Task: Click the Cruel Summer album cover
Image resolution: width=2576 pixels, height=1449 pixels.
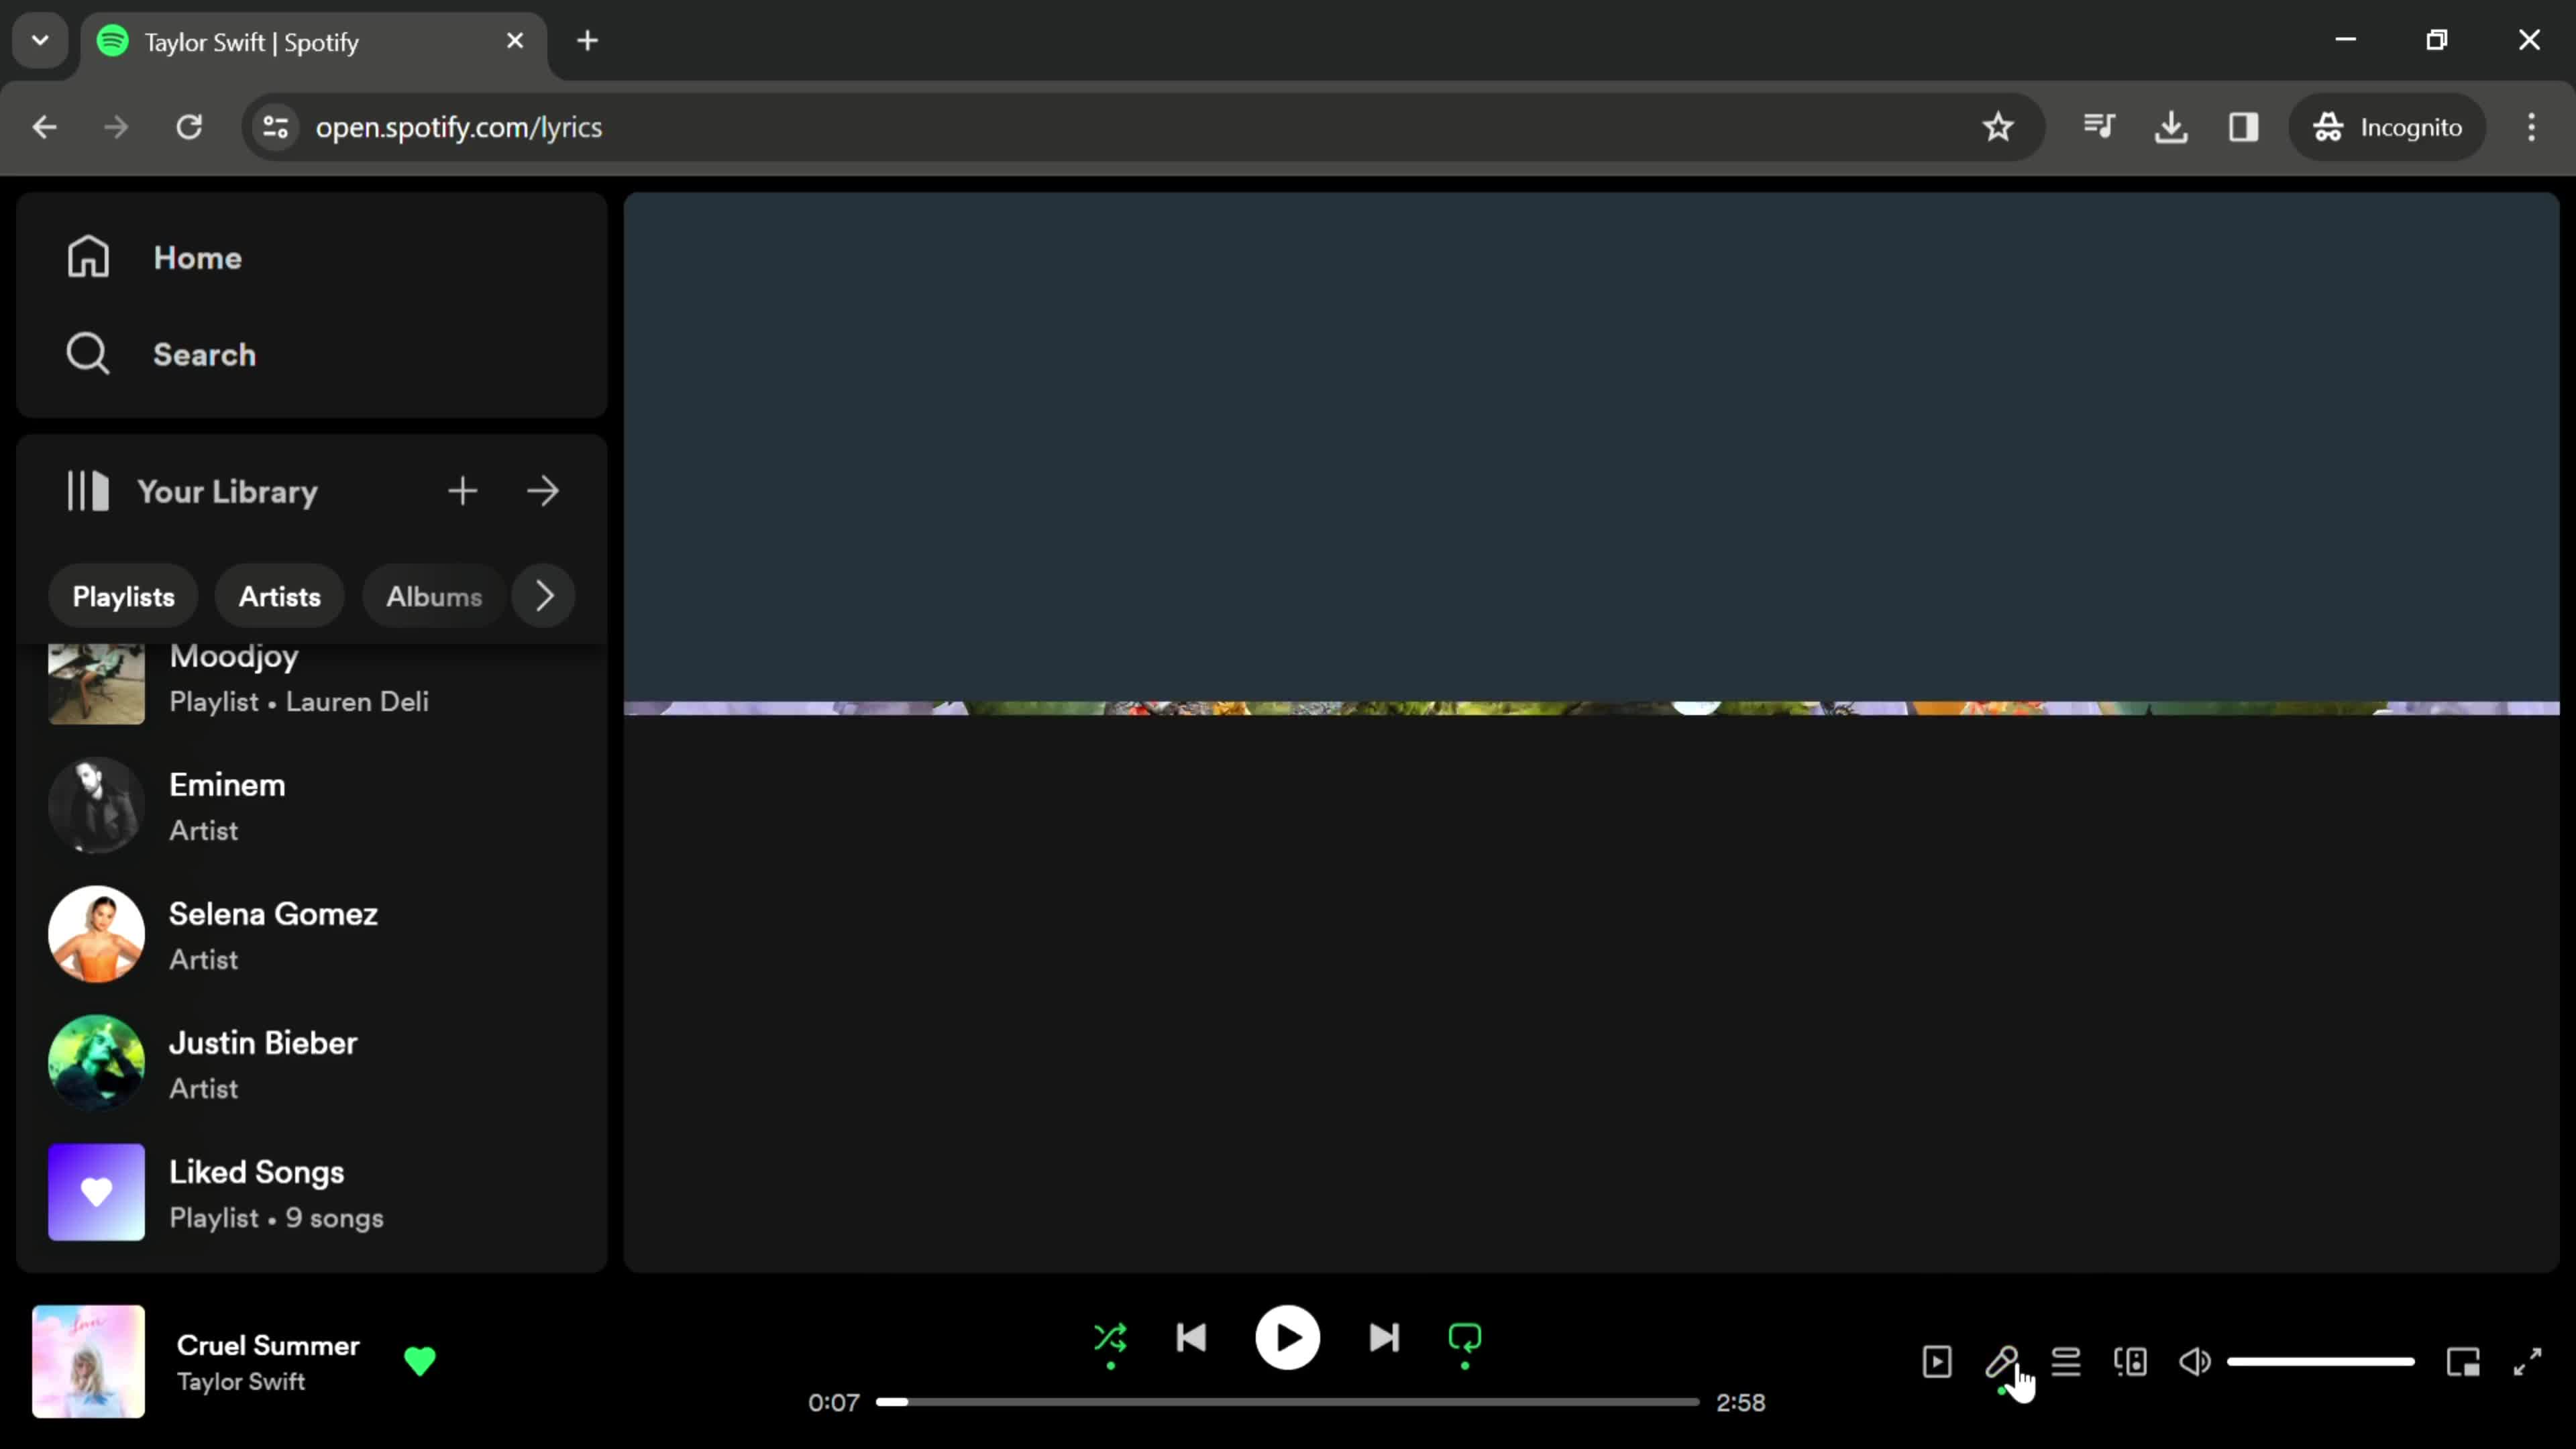Action: click(x=88, y=1361)
